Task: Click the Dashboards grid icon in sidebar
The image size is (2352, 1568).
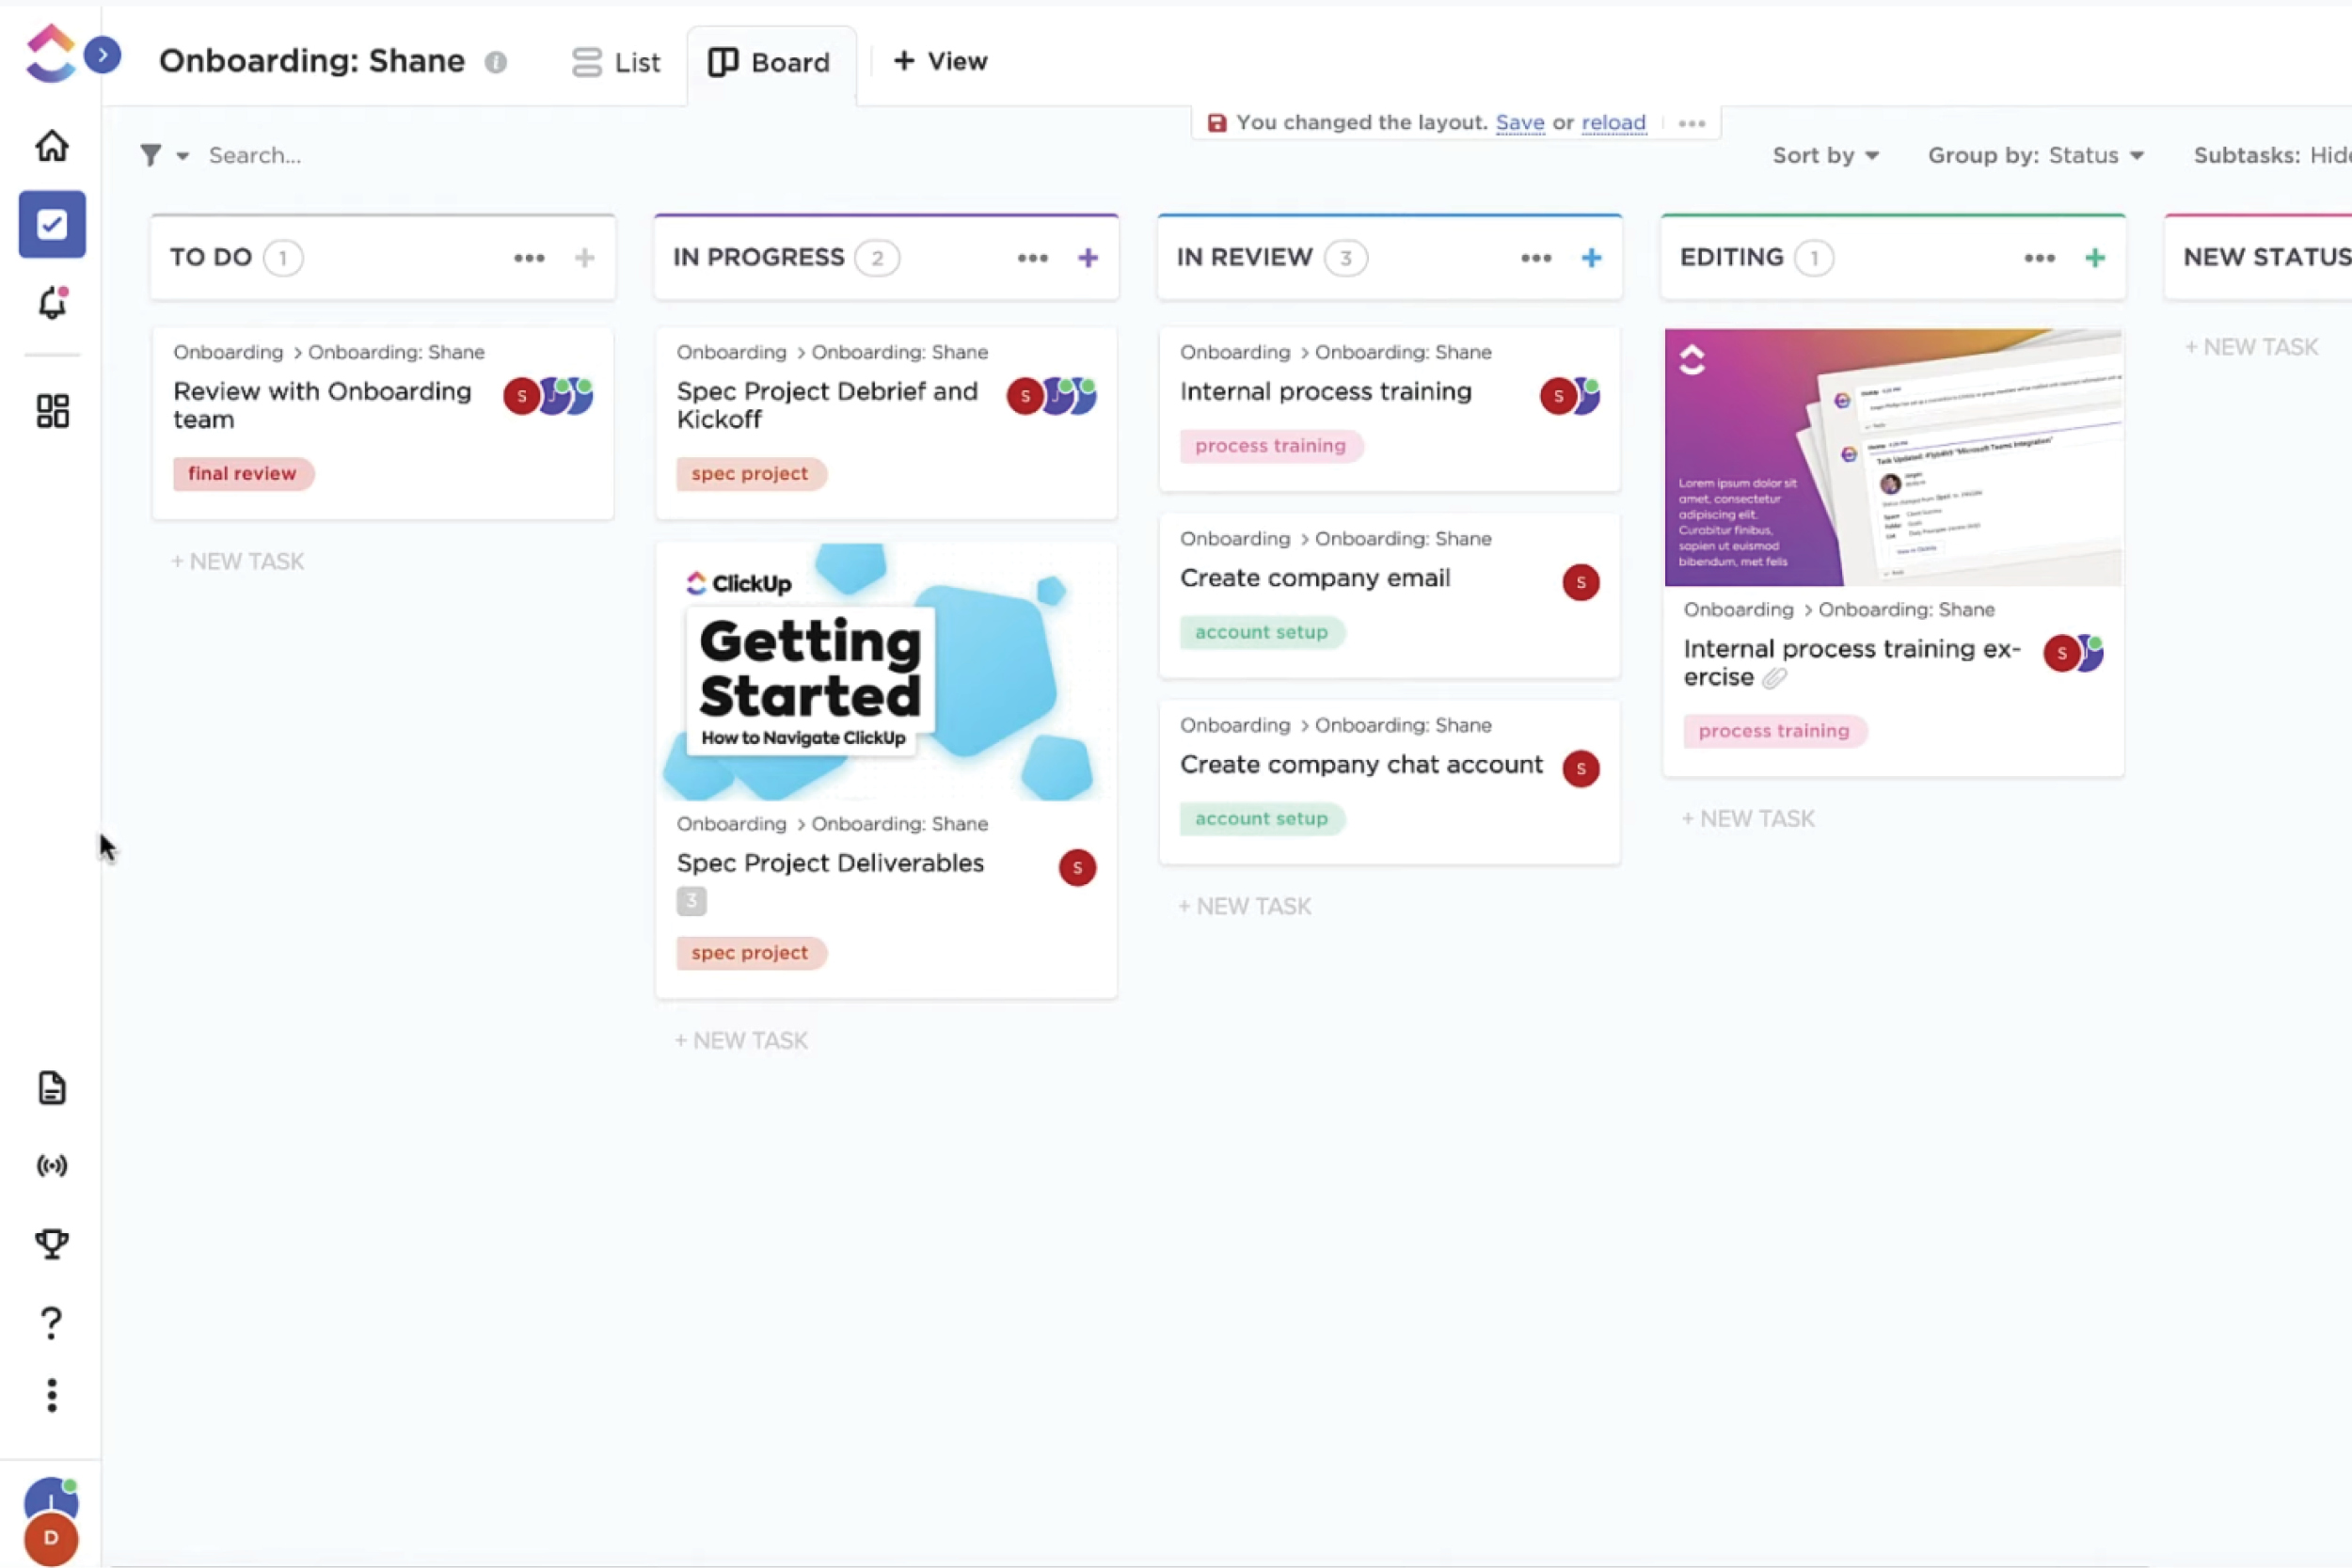Action: point(51,411)
